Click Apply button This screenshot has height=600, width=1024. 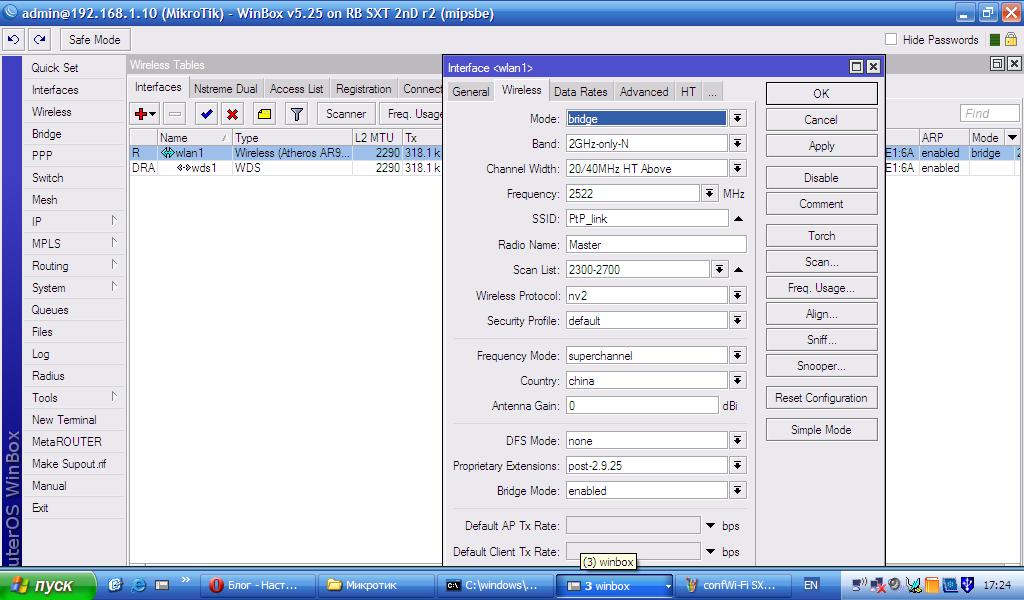[x=822, y=146]
